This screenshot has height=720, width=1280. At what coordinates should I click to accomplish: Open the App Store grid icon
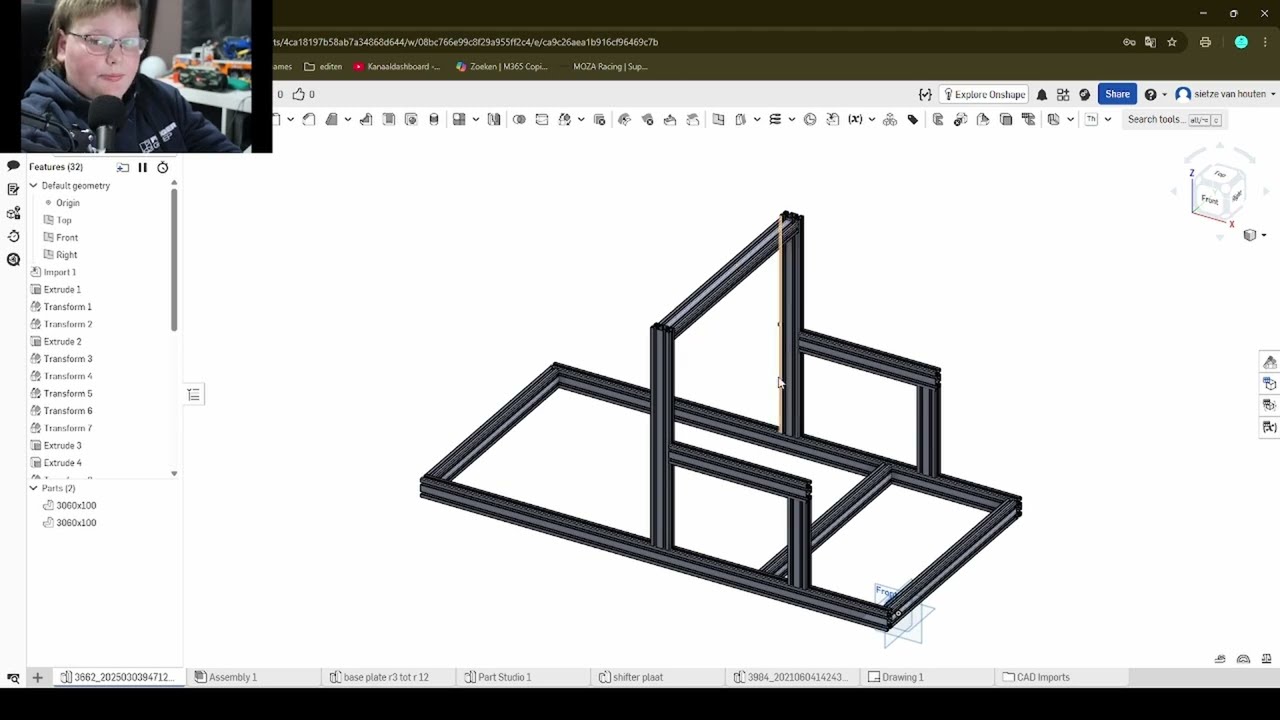[1063, 94]
